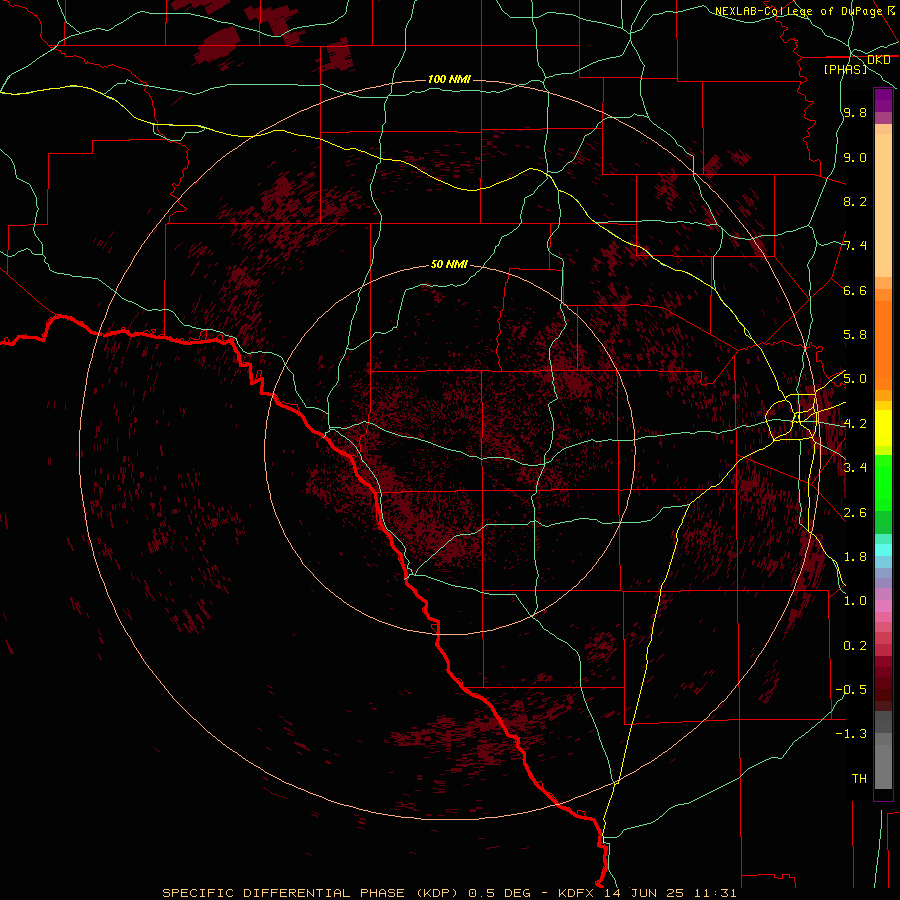This screenshot has height=900, width=900.
Task: Click the dark orange segment of the color bar
Action: (883, 346)
